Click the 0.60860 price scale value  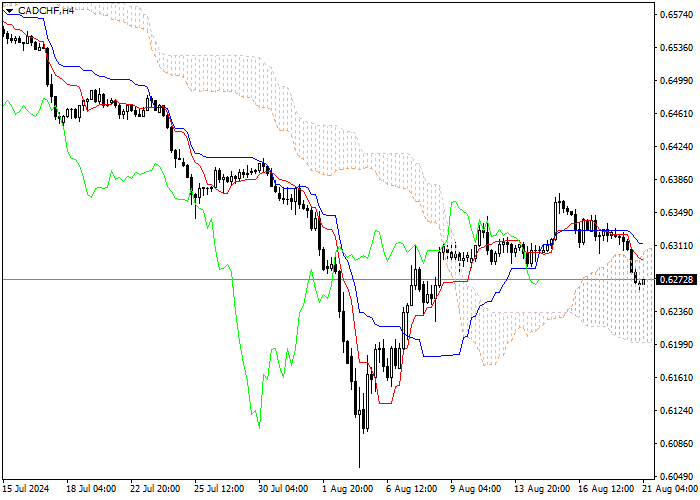[676, 444]
